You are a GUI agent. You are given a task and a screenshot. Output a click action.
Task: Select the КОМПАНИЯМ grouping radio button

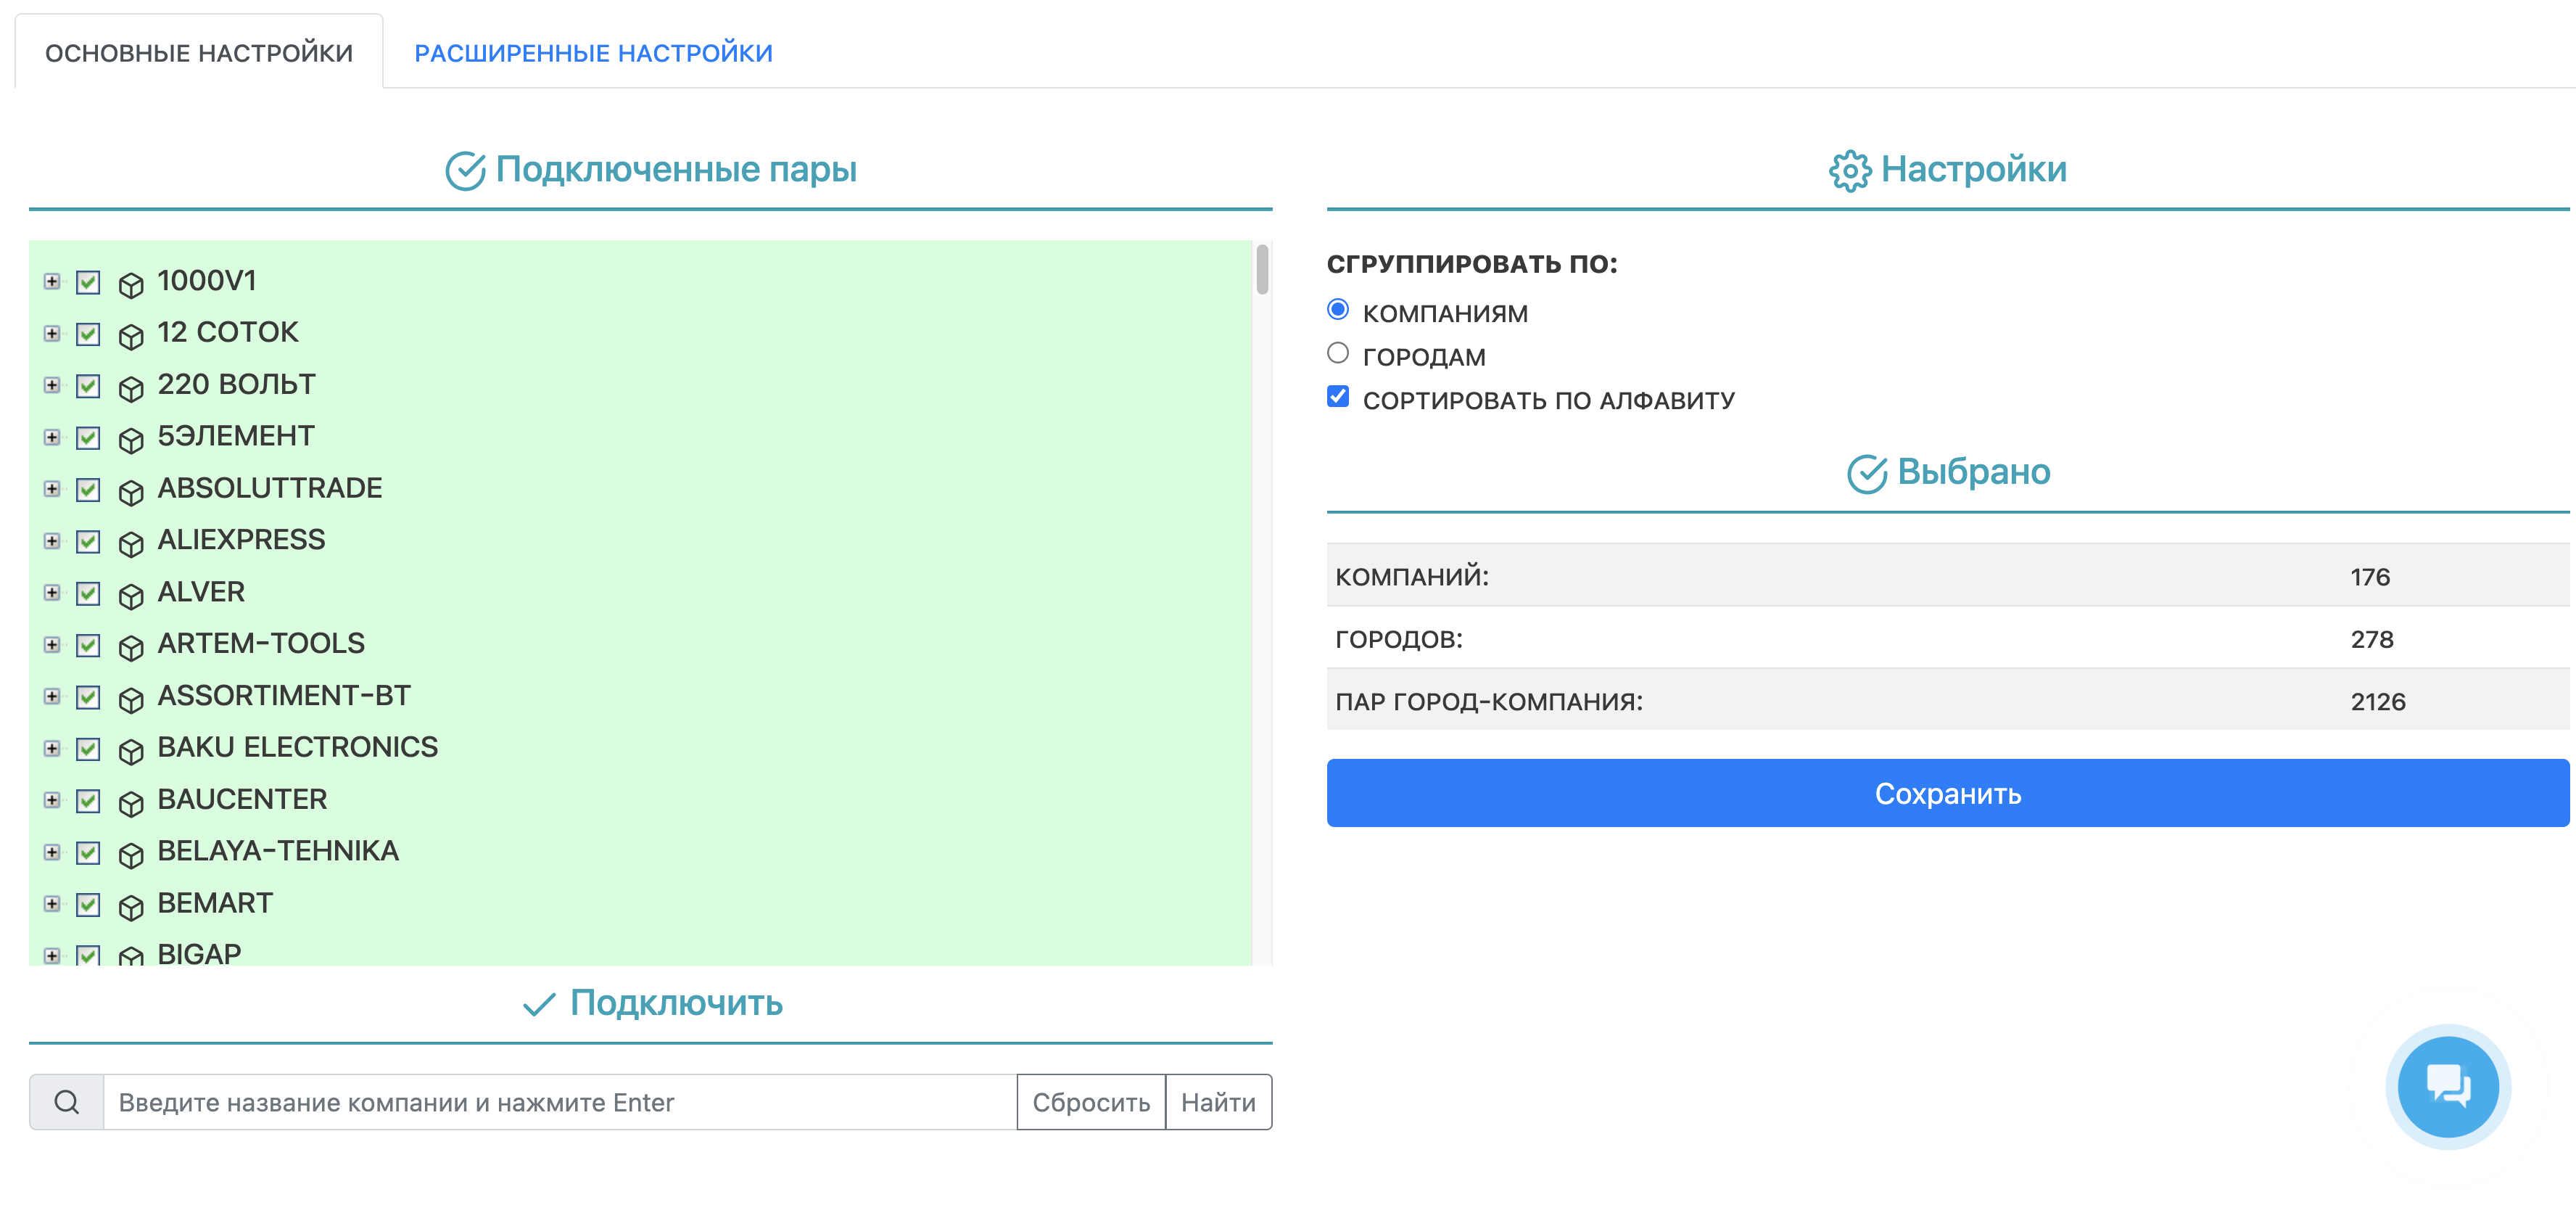(x=1337, y=309)
